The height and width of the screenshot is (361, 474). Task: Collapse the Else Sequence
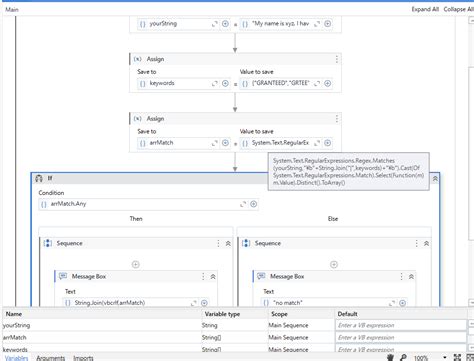click(426, 244)
